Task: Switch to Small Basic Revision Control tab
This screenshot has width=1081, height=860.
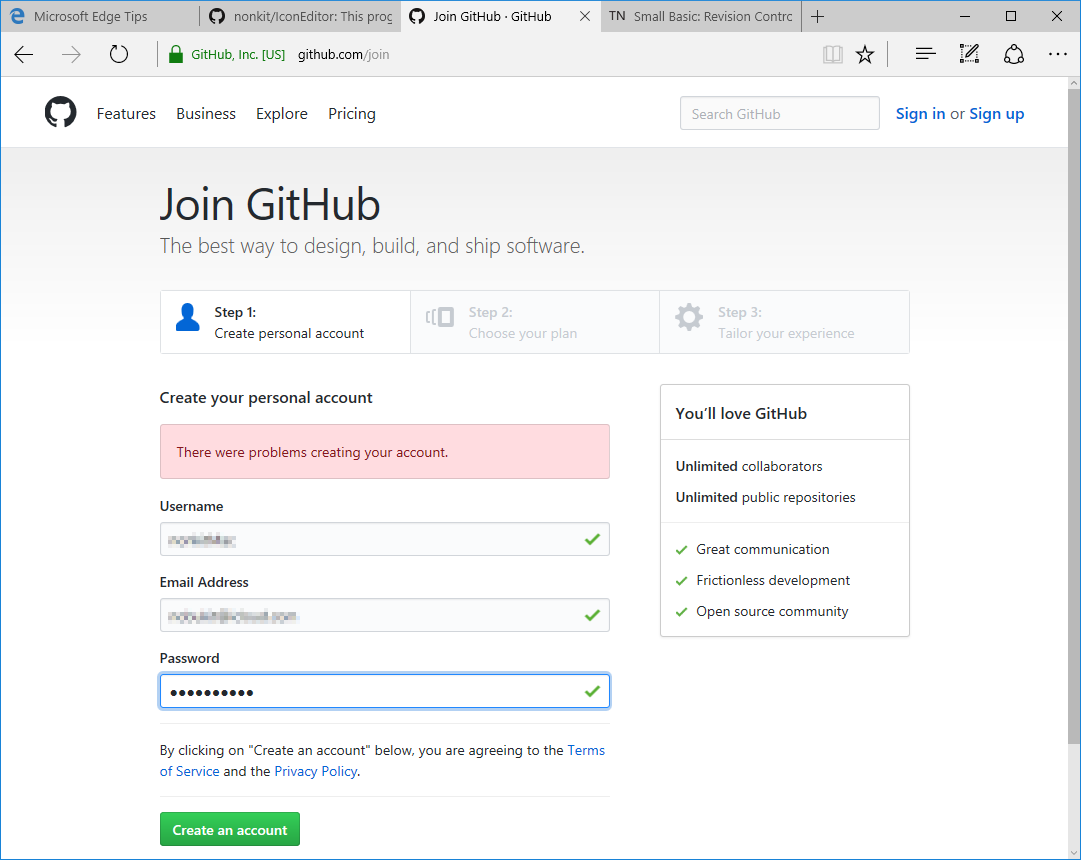Action: coord(701,17)
